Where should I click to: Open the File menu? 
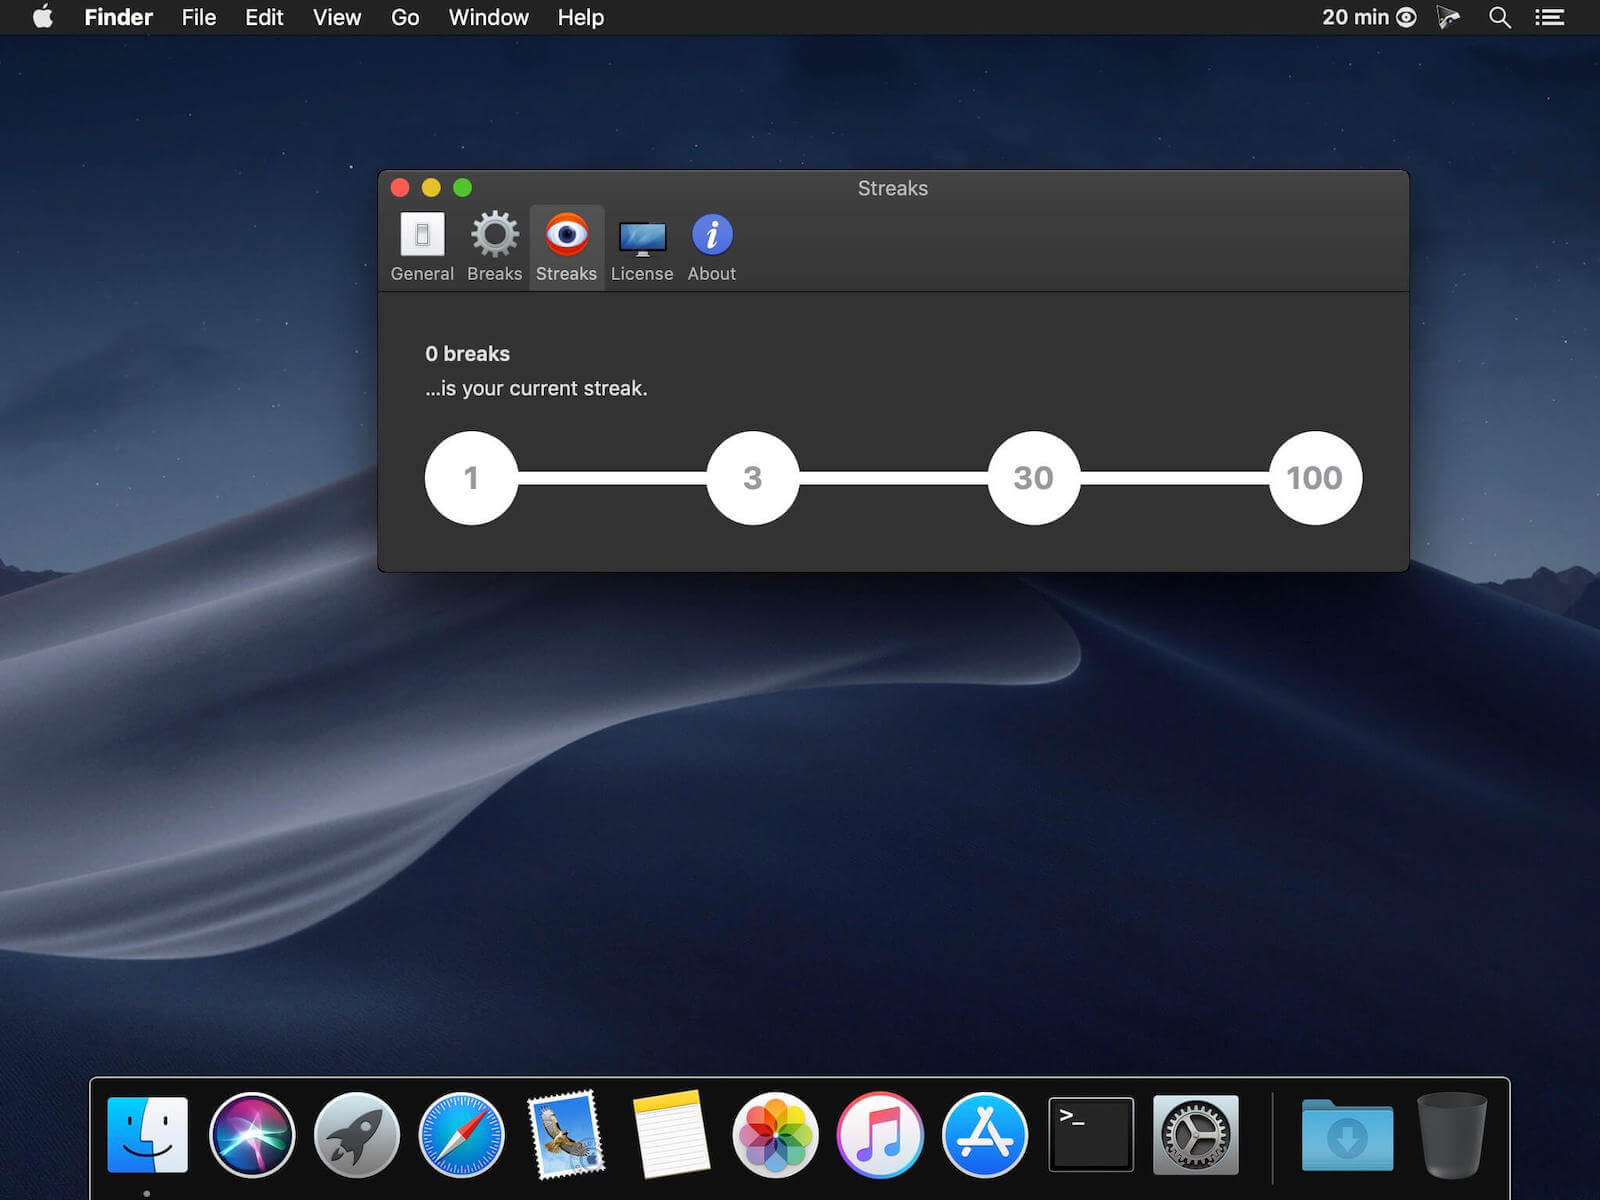(198, 17)
